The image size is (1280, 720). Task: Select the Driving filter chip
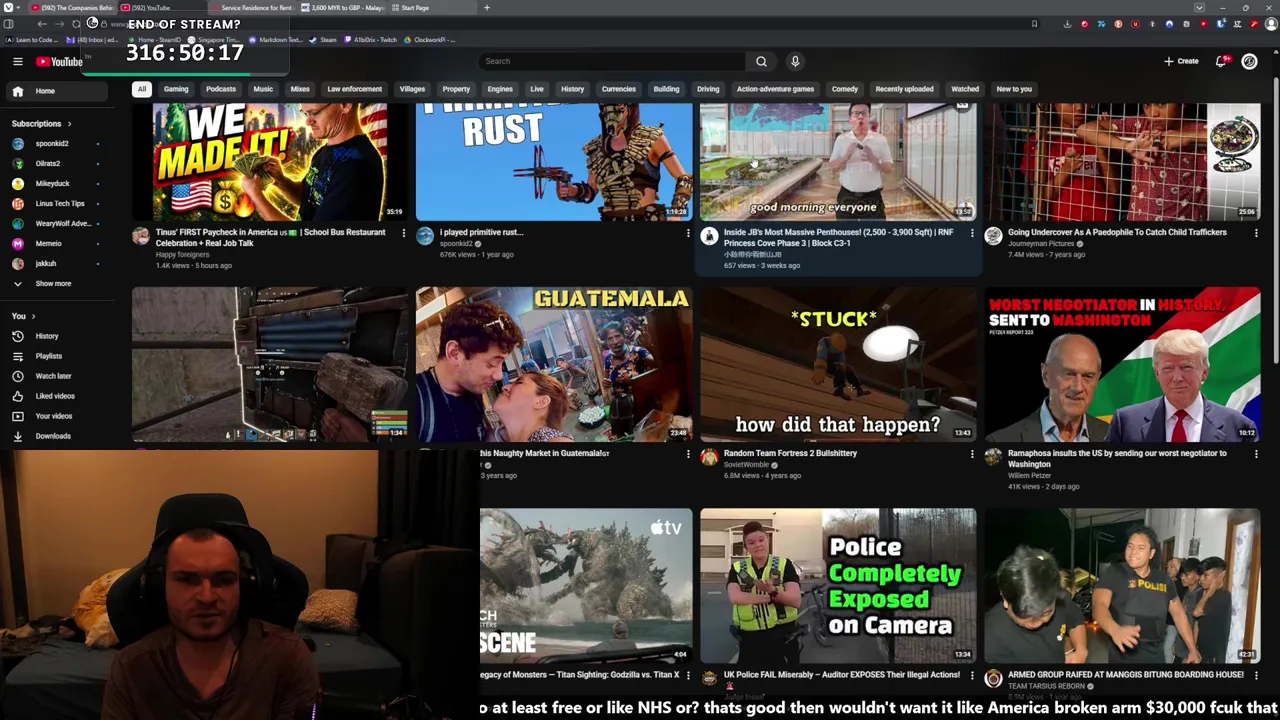click(x=708, y=89)
